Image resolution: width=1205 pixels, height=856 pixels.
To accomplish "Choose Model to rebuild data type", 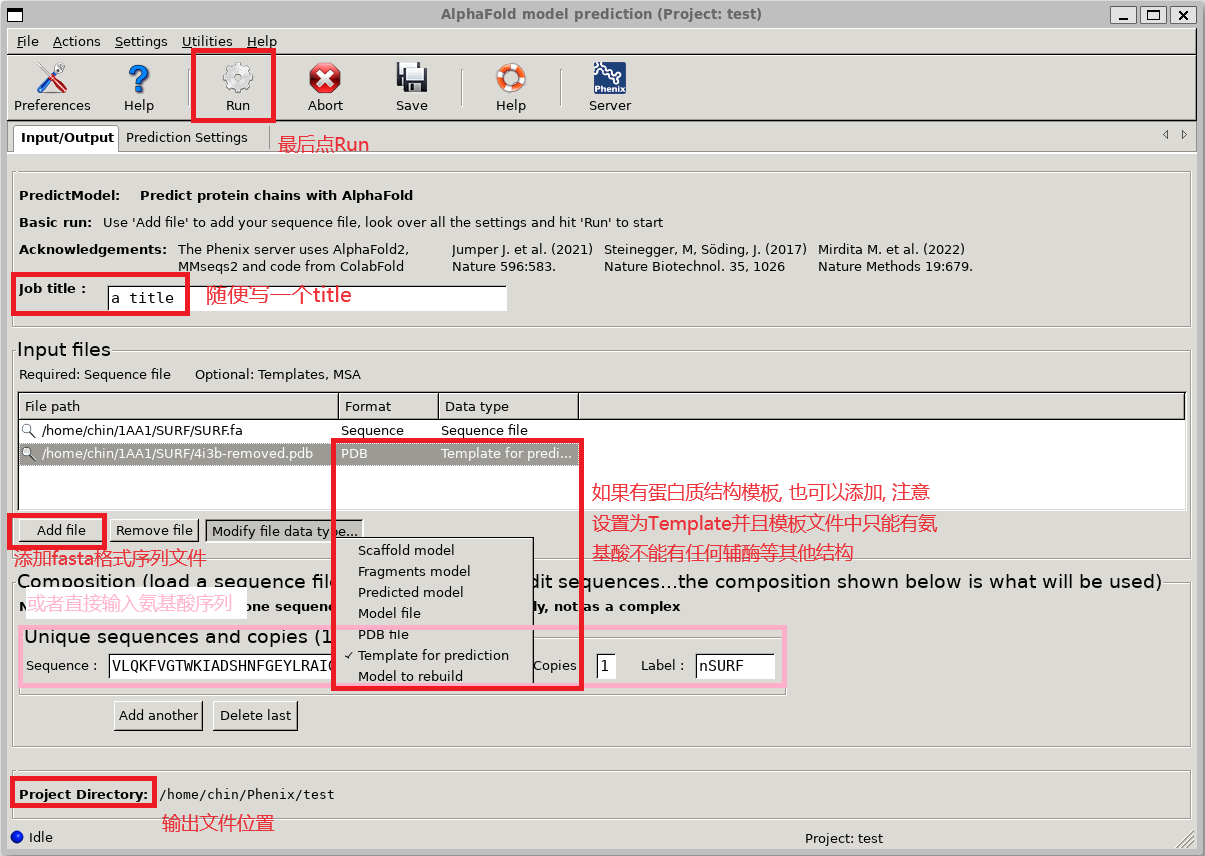I will (410, 676).
